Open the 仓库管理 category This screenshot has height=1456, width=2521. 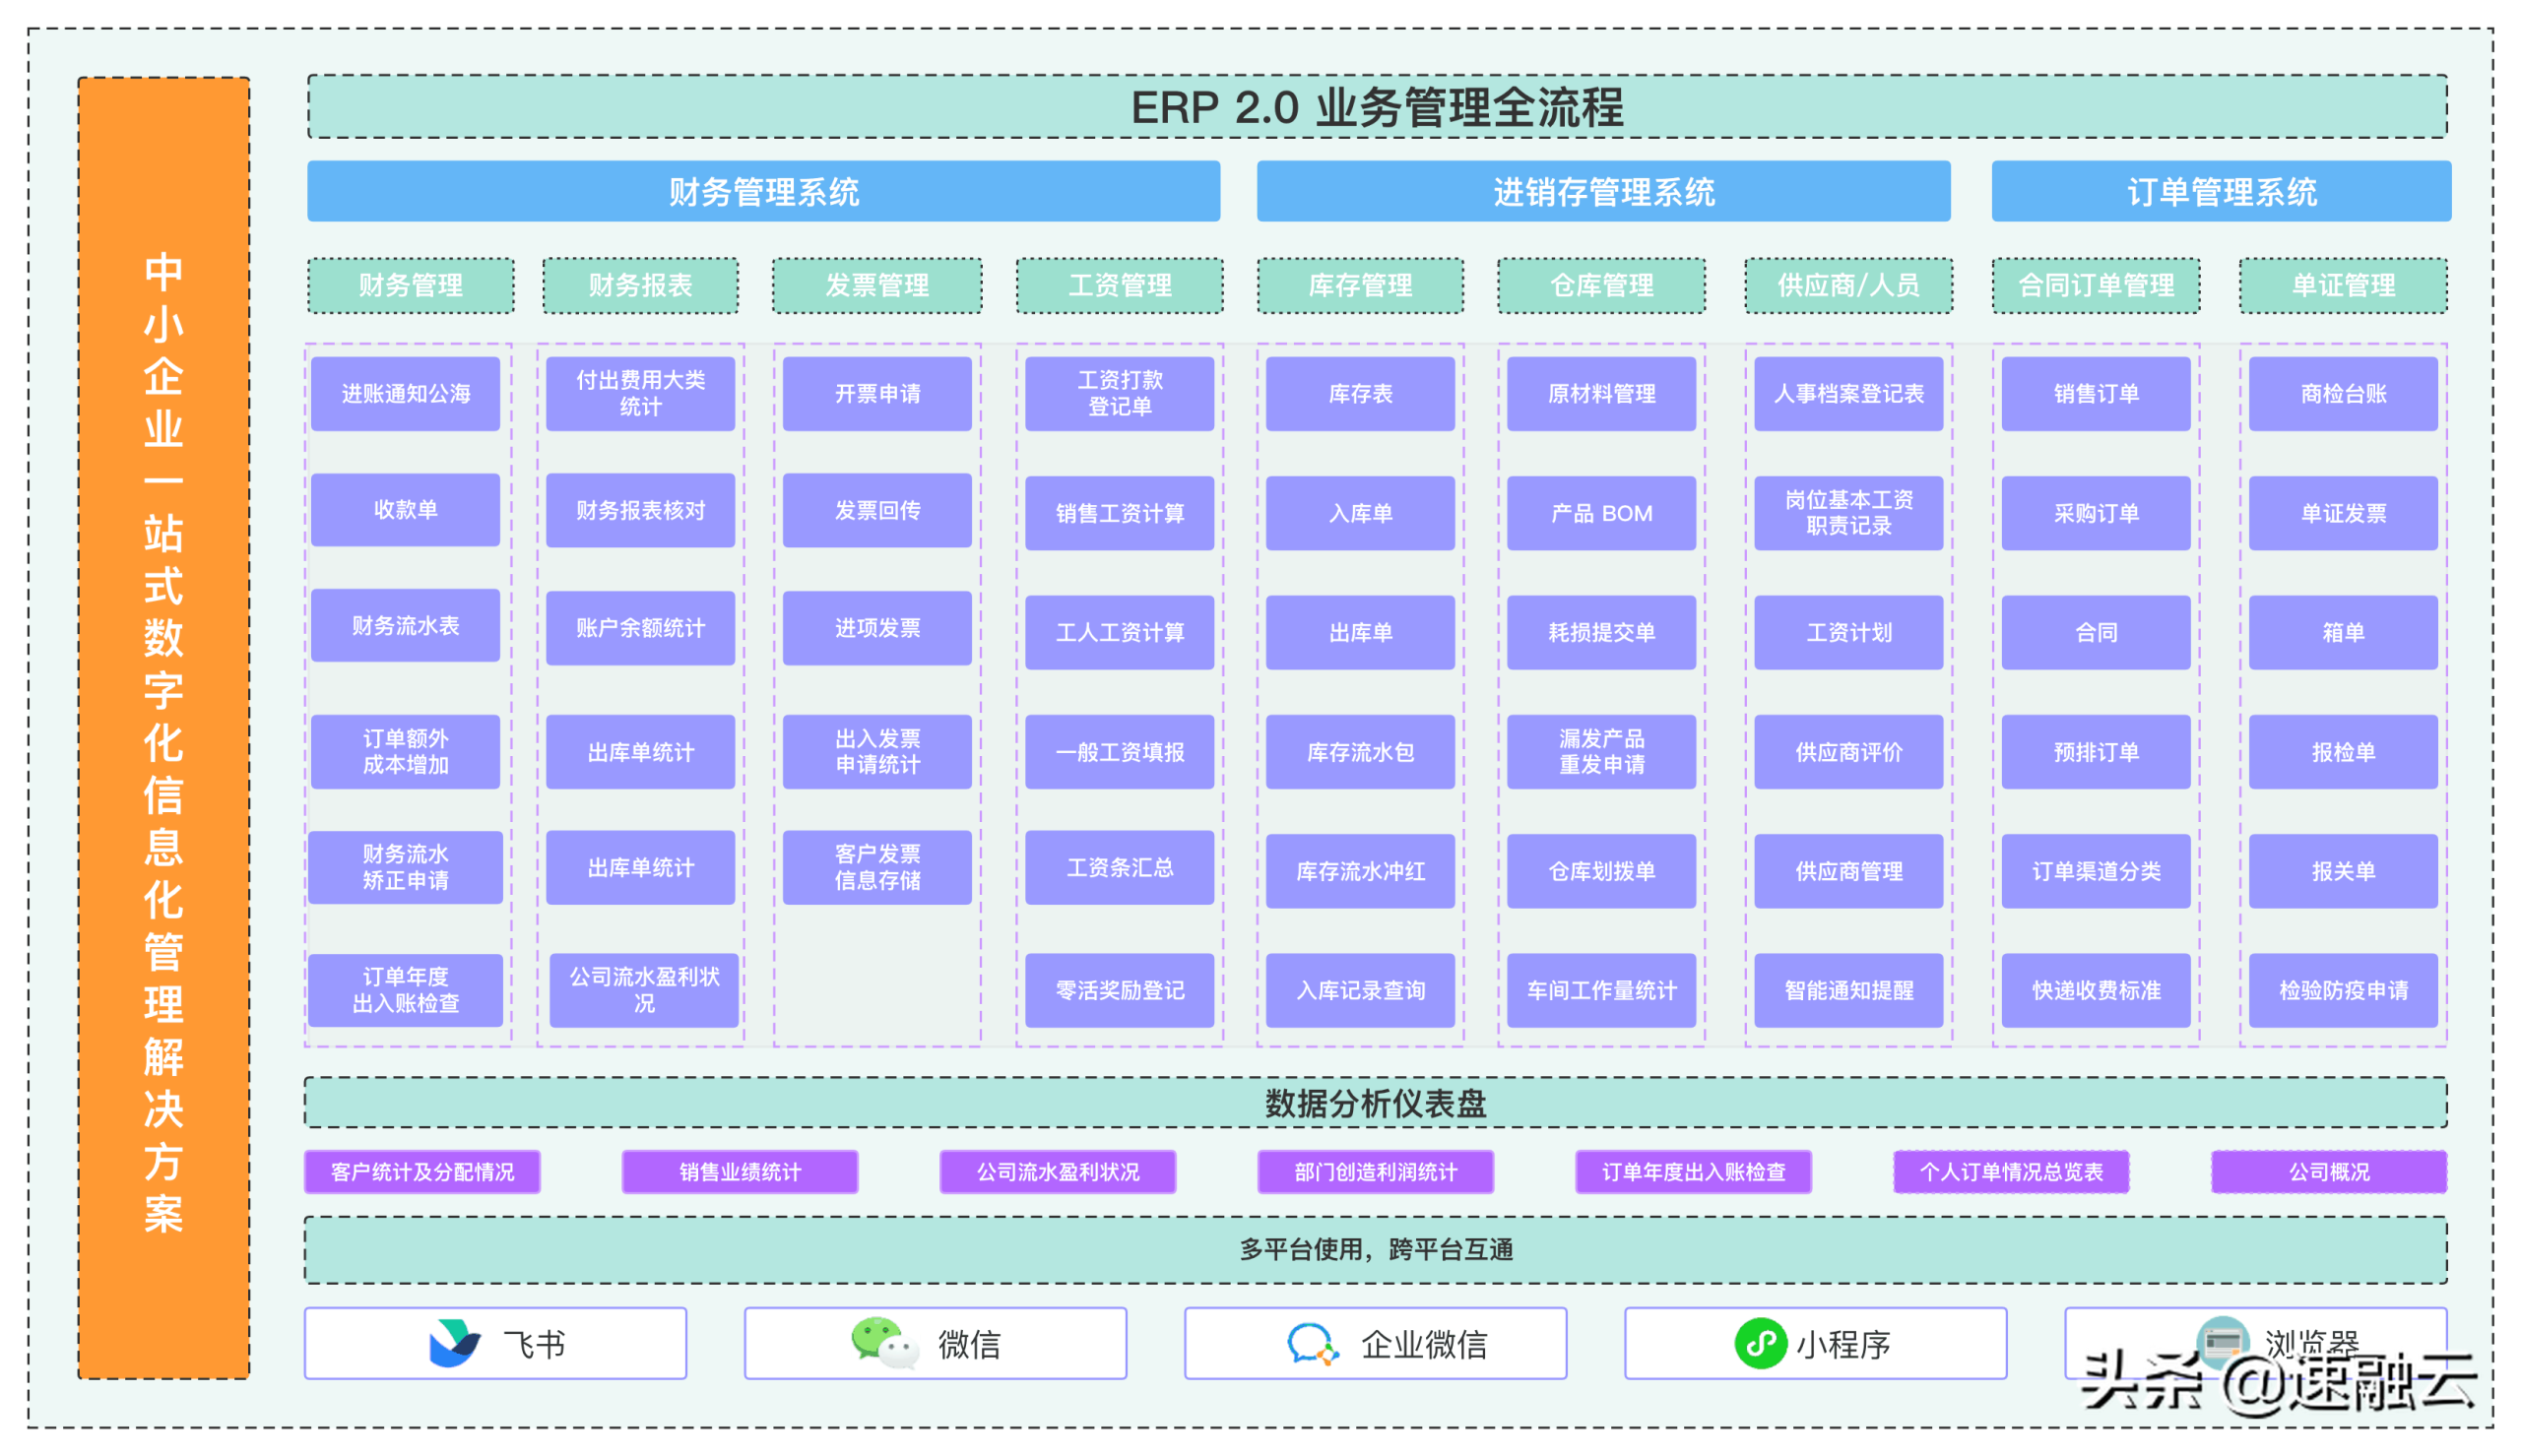[x=1601, y=286]
